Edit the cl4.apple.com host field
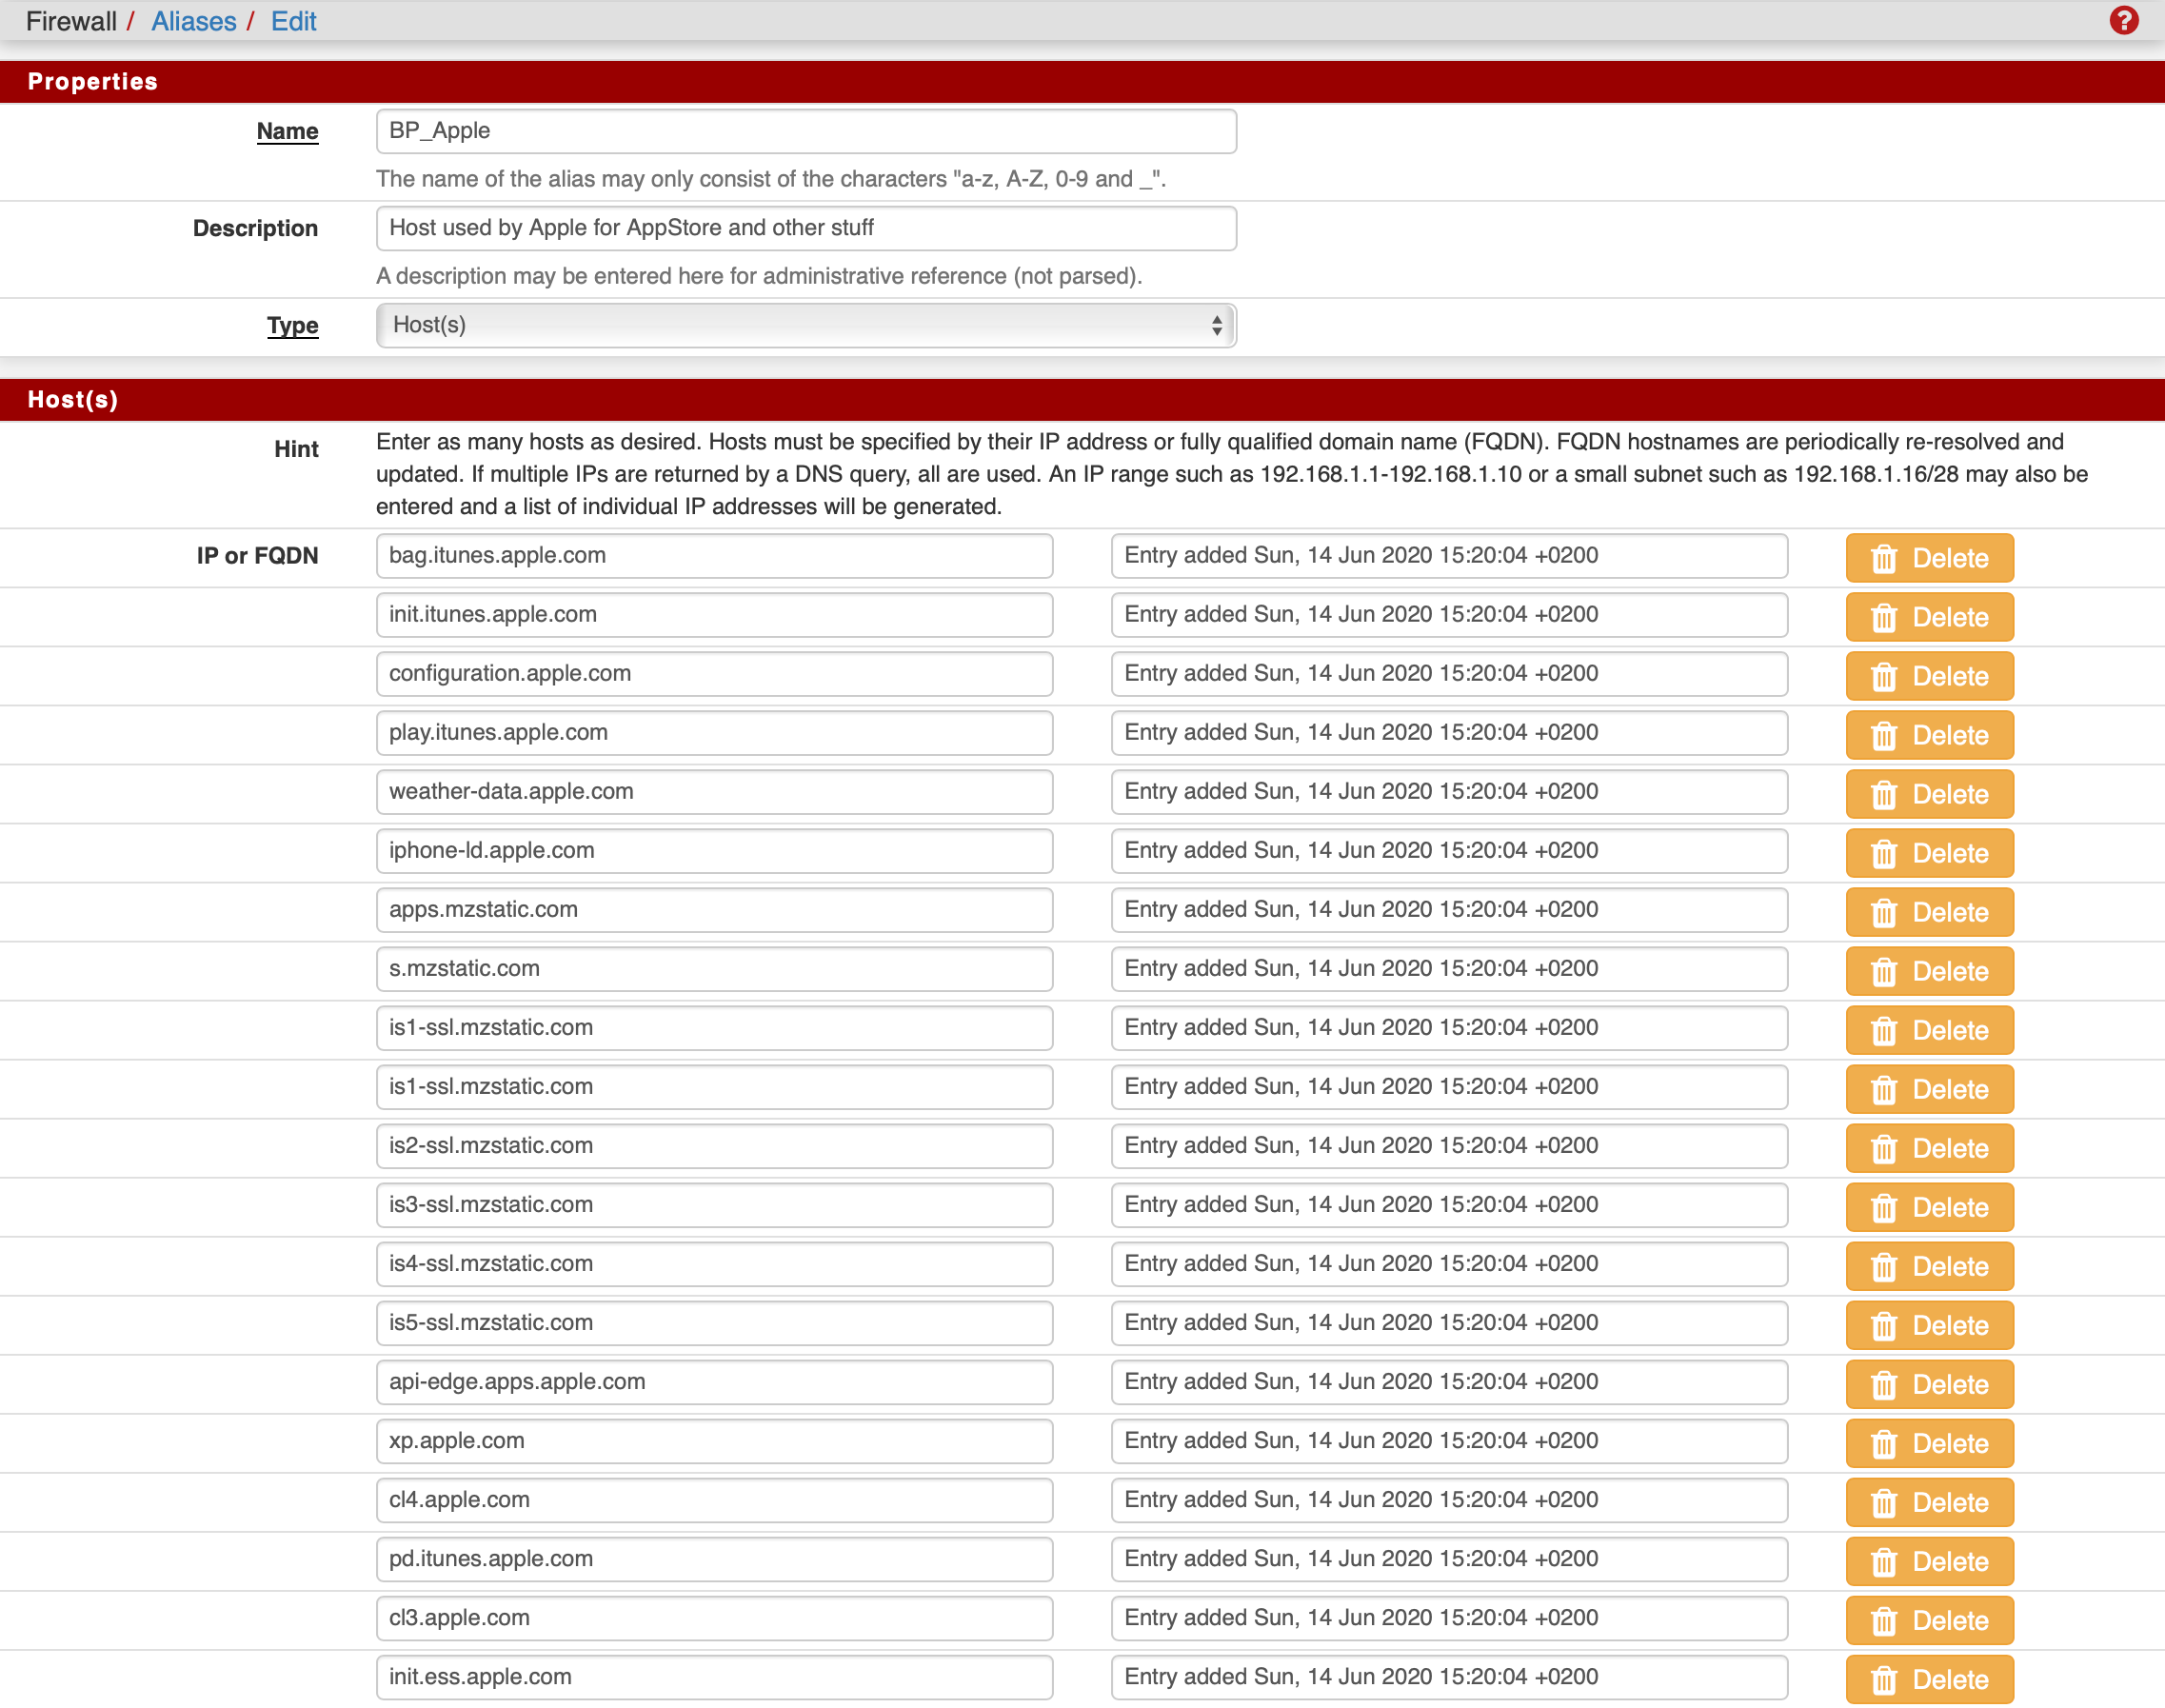Image resolution: width=2165 pixels, height=1708 pixels. [714, 1500]
